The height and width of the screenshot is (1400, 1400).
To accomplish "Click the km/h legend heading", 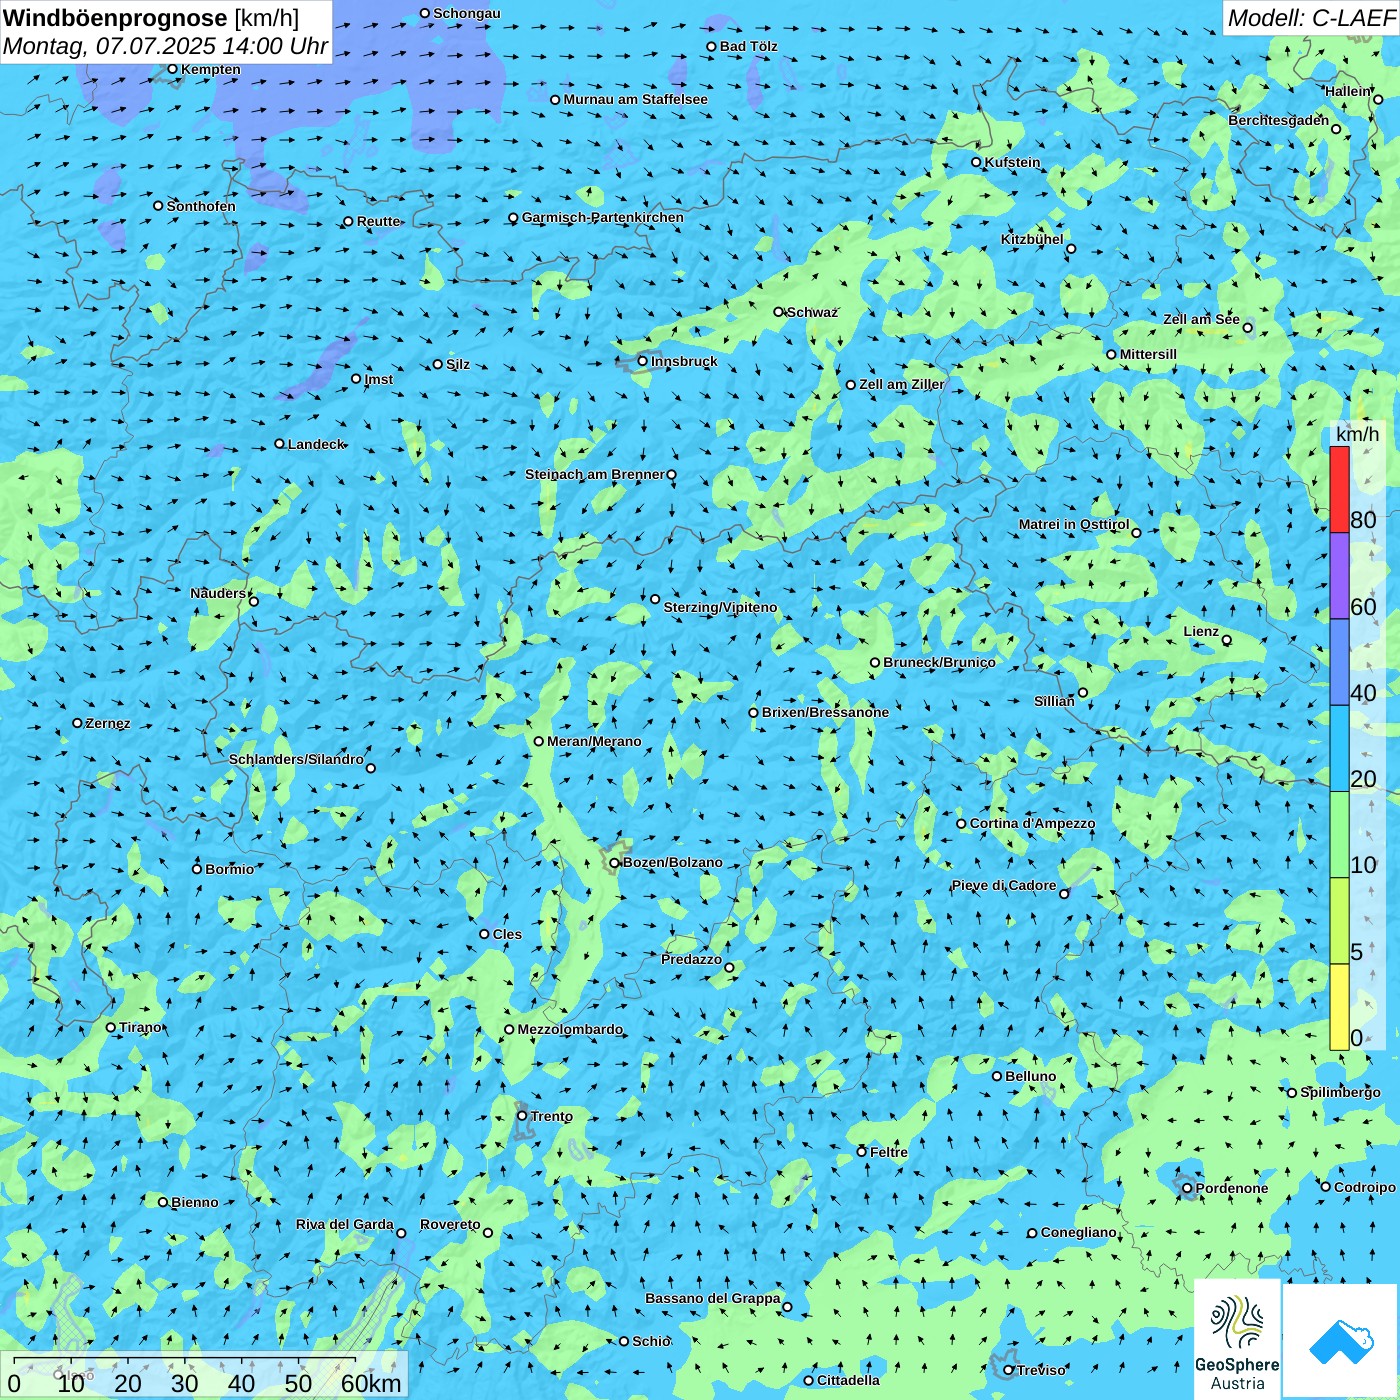I will pos(1357,434).
